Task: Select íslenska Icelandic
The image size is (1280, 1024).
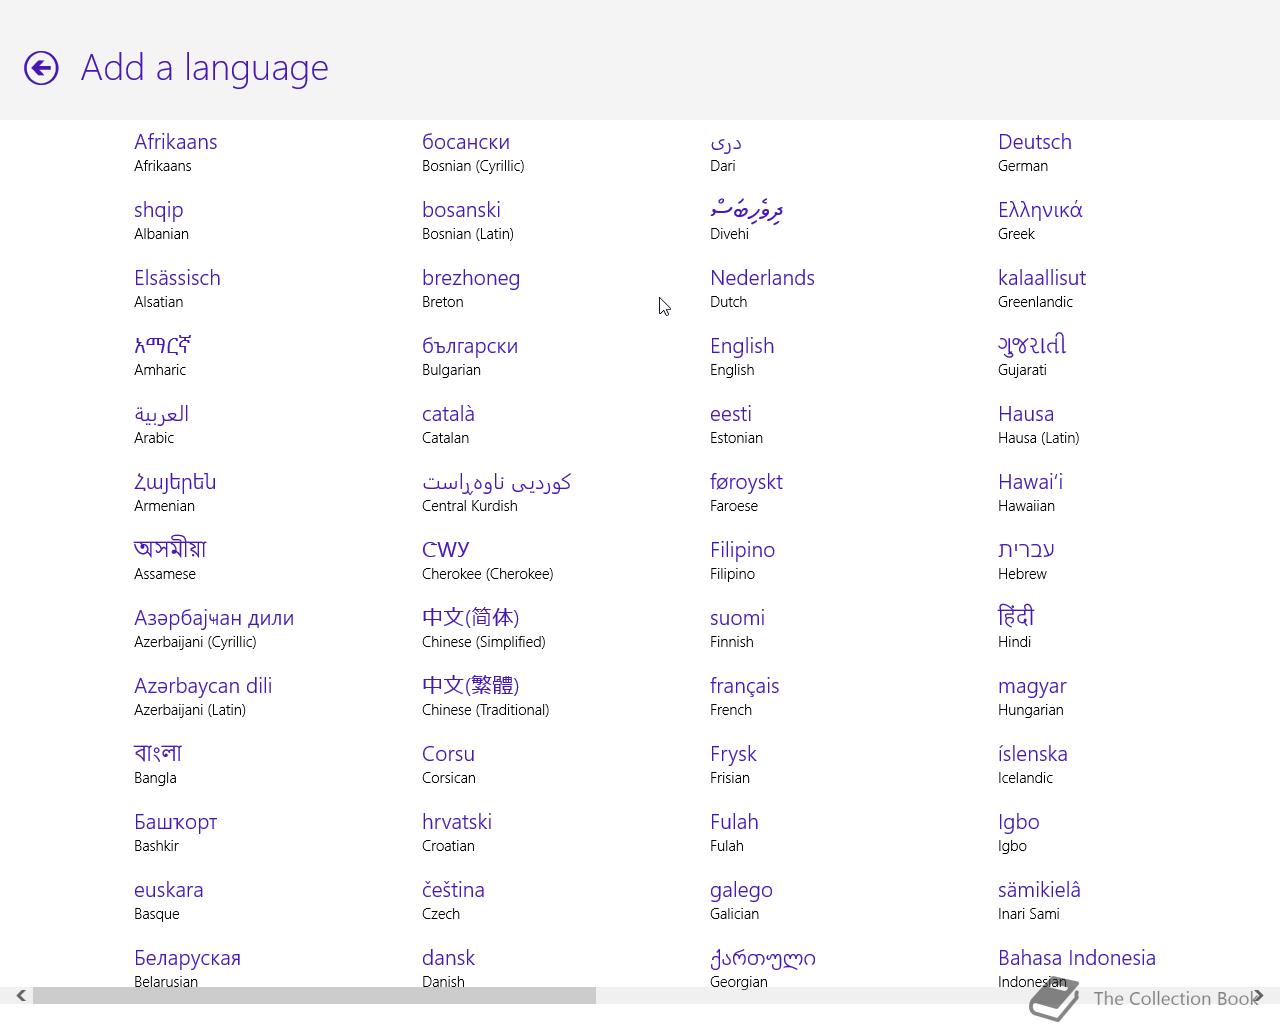Action: [1033, 765]
